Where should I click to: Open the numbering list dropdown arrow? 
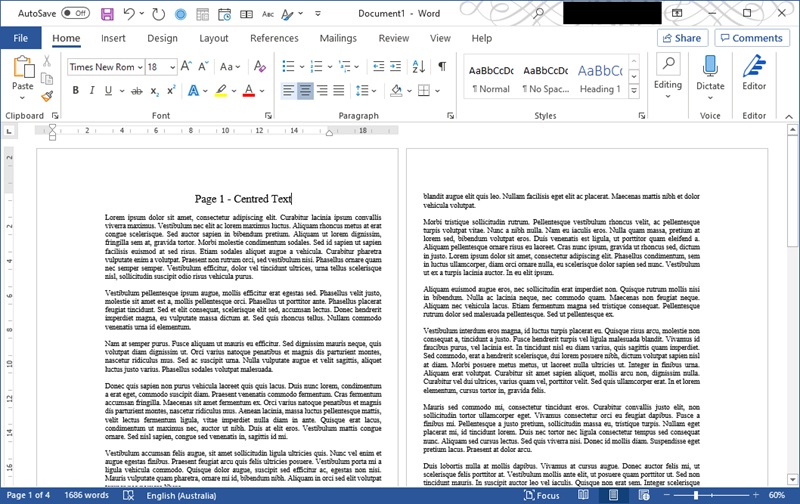[x=330, y=67]
